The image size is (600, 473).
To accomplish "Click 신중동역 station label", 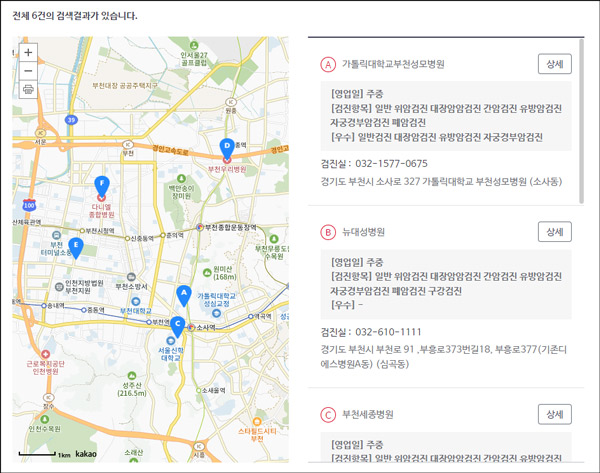I will [x=142, y=238].
